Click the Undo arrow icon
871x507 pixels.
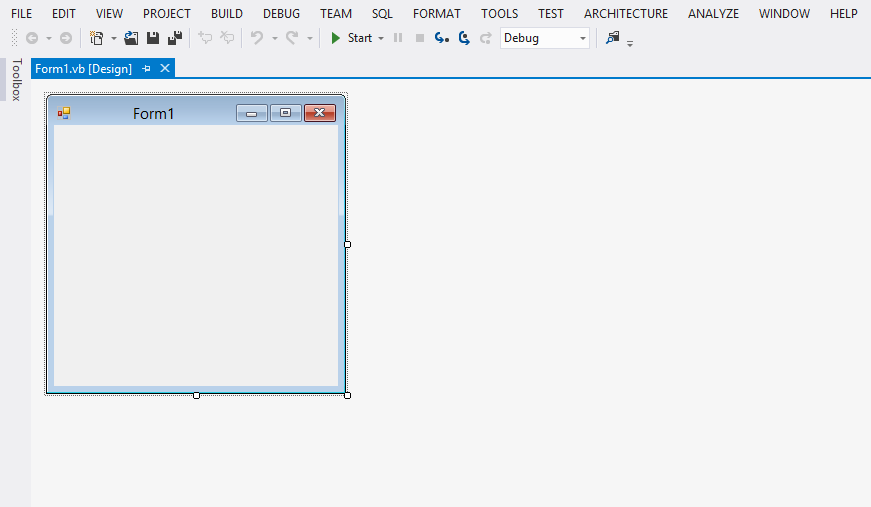(257, 38)
